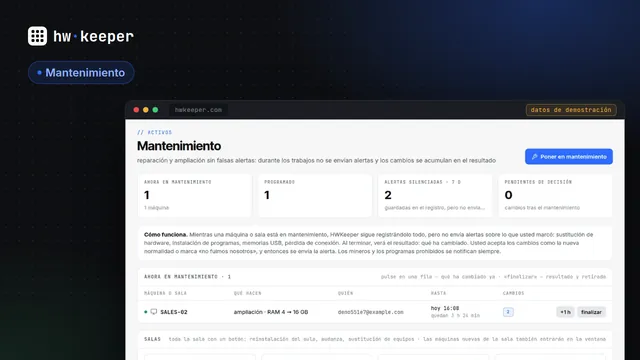Click the 'Mantenimiento' page heading
The width and height of the screenshot is (640, 360).
179,146
